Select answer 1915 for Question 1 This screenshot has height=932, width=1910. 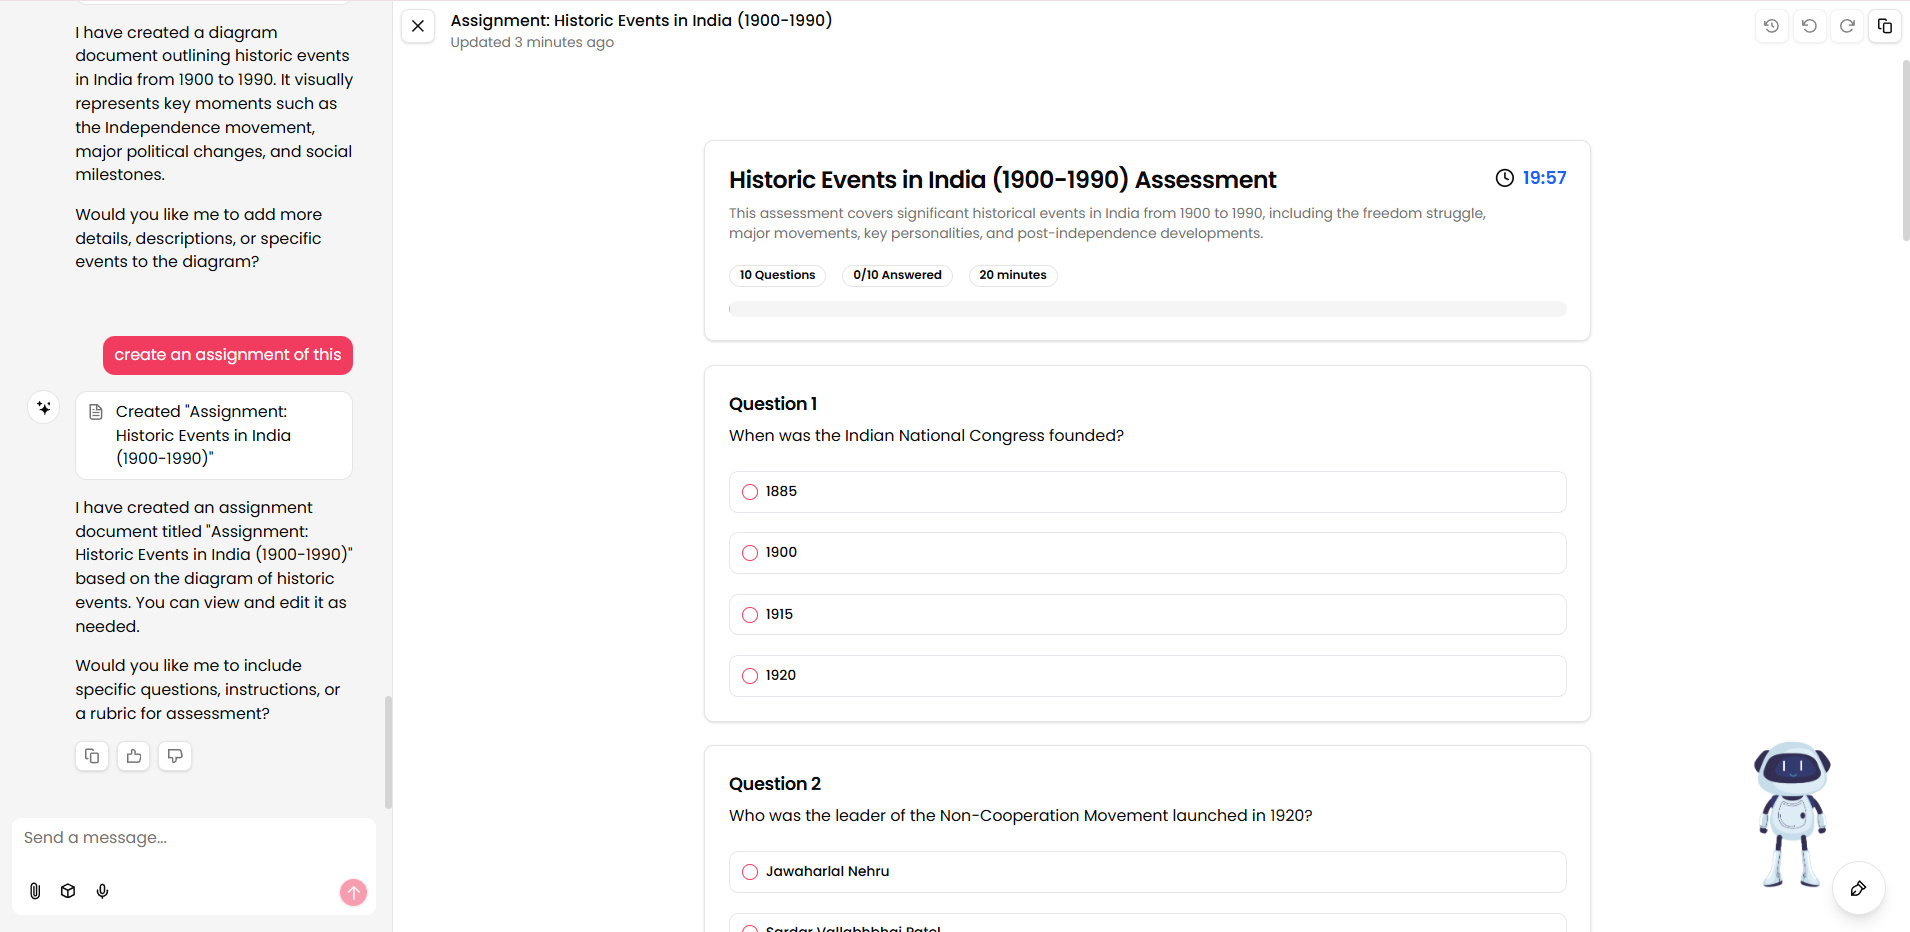tap(1147, 614)
